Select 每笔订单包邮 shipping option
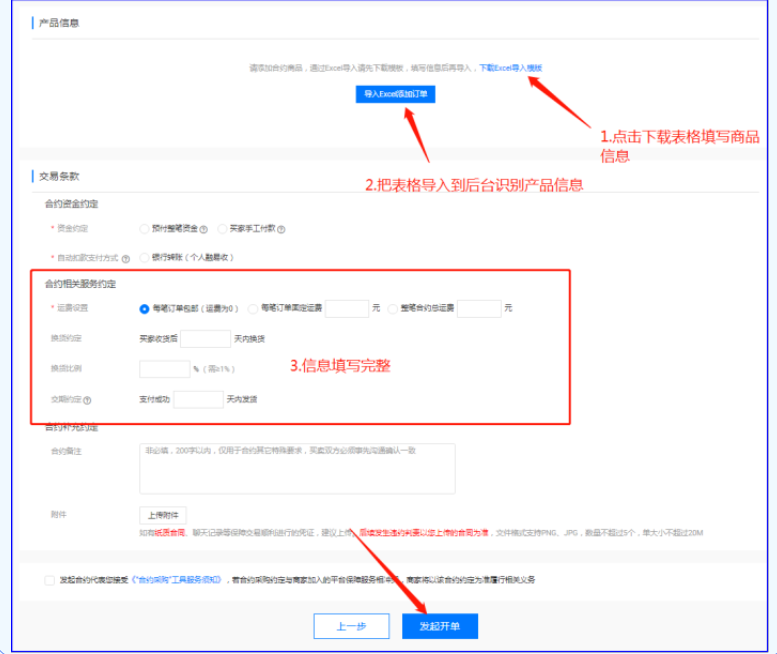The image size is (777, 654). pyautogui.click(x=145, y=309)
